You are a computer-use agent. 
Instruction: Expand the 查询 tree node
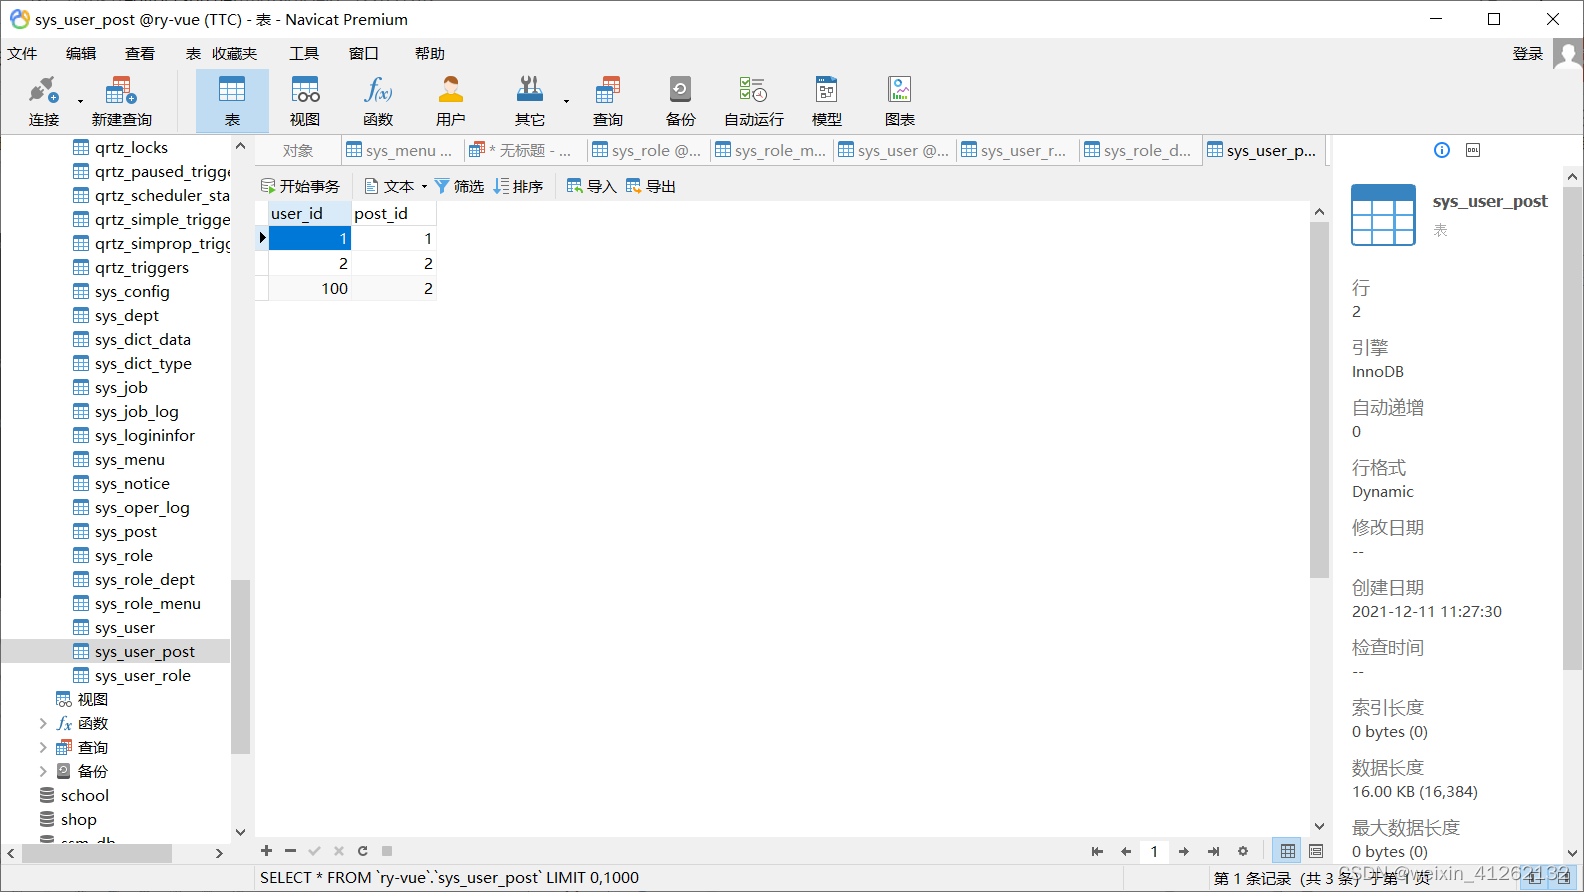[x=43, y=747]
